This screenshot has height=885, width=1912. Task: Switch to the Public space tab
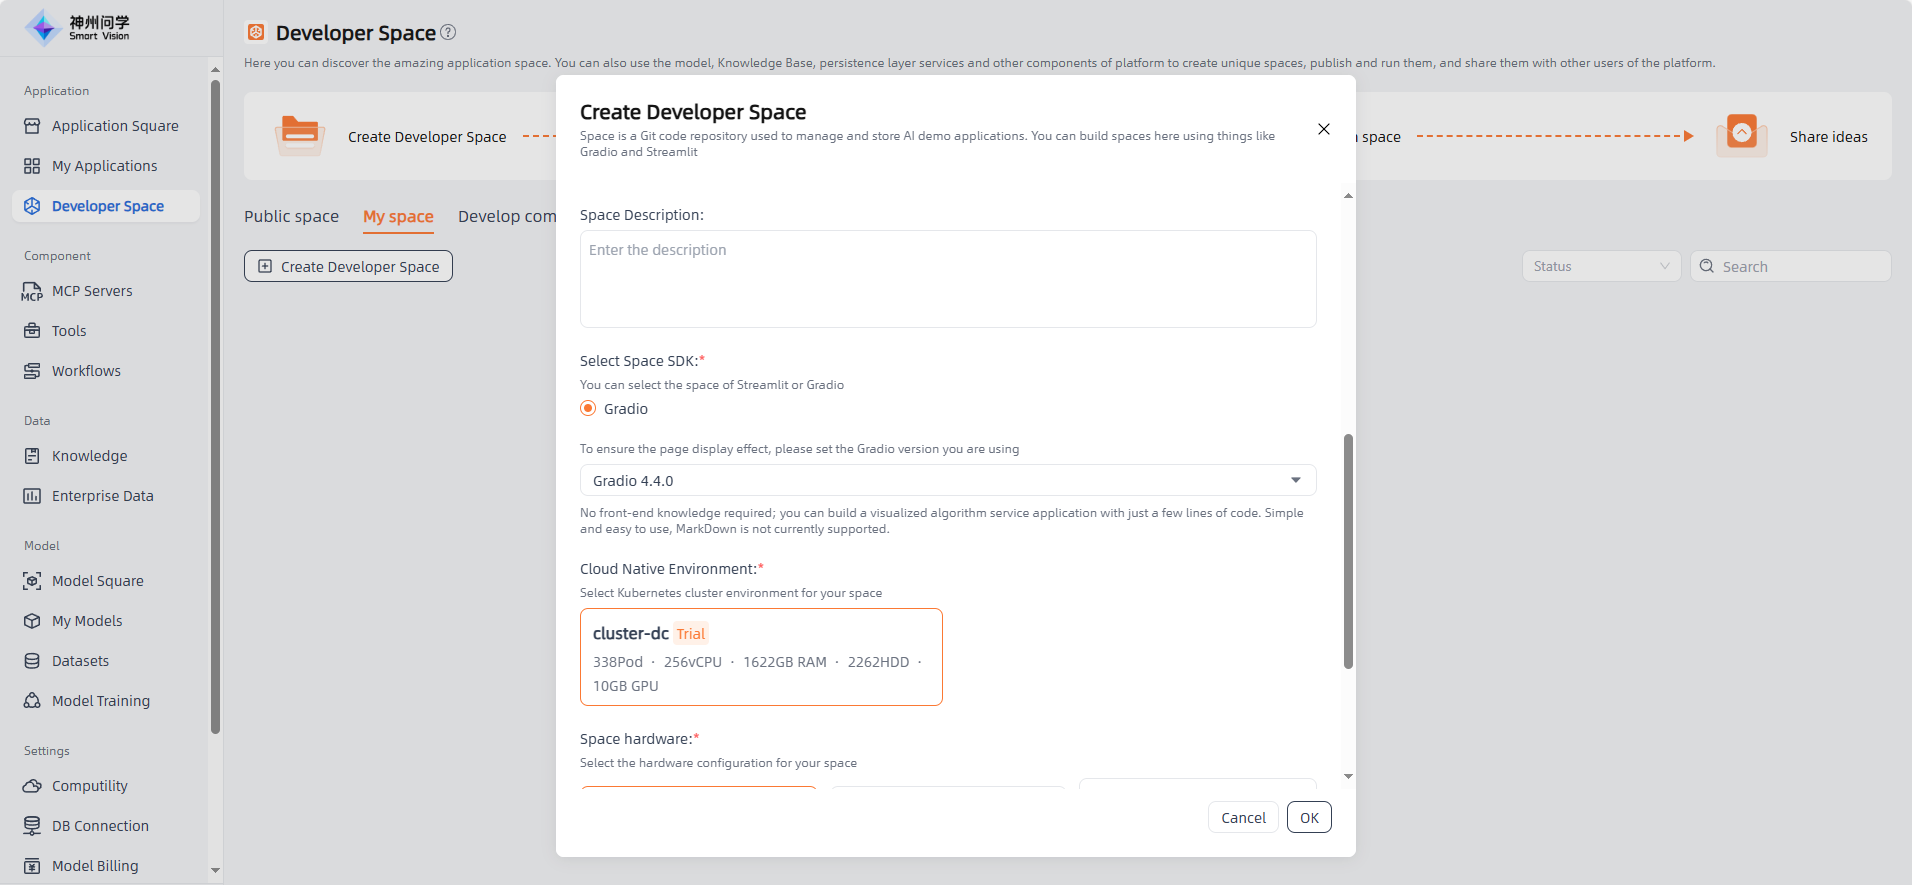(x=291, y=216)
